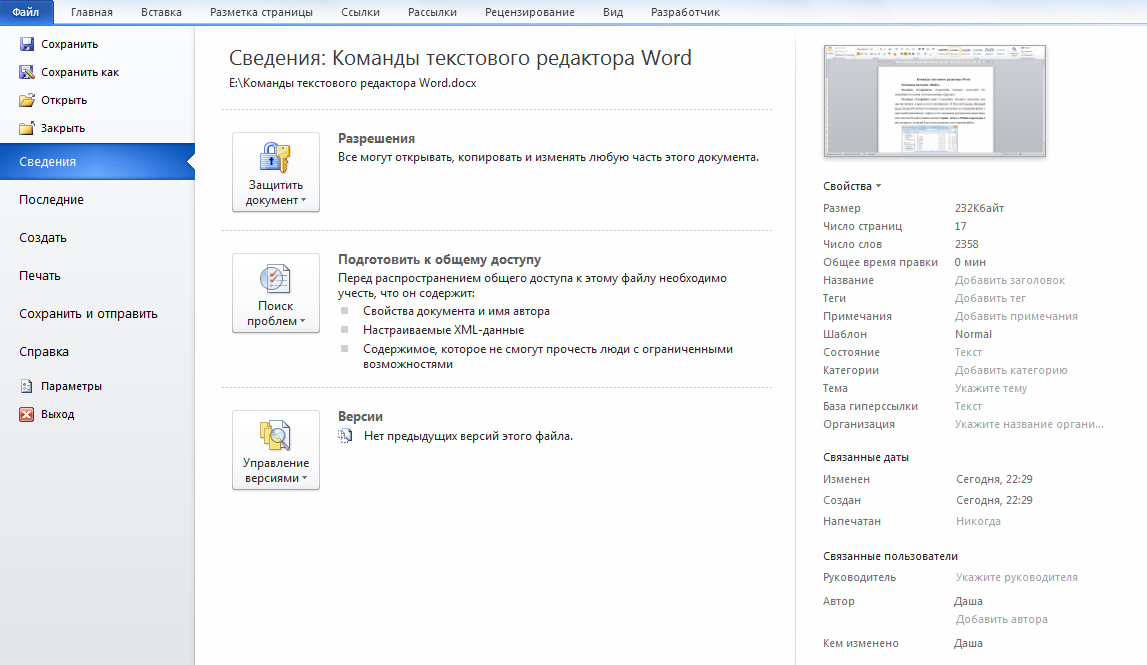This screenshot has height=665, width=1147.
Task: Click the file path 'E:\Команды текстового редактора Word.docx'
Action: 353,83
